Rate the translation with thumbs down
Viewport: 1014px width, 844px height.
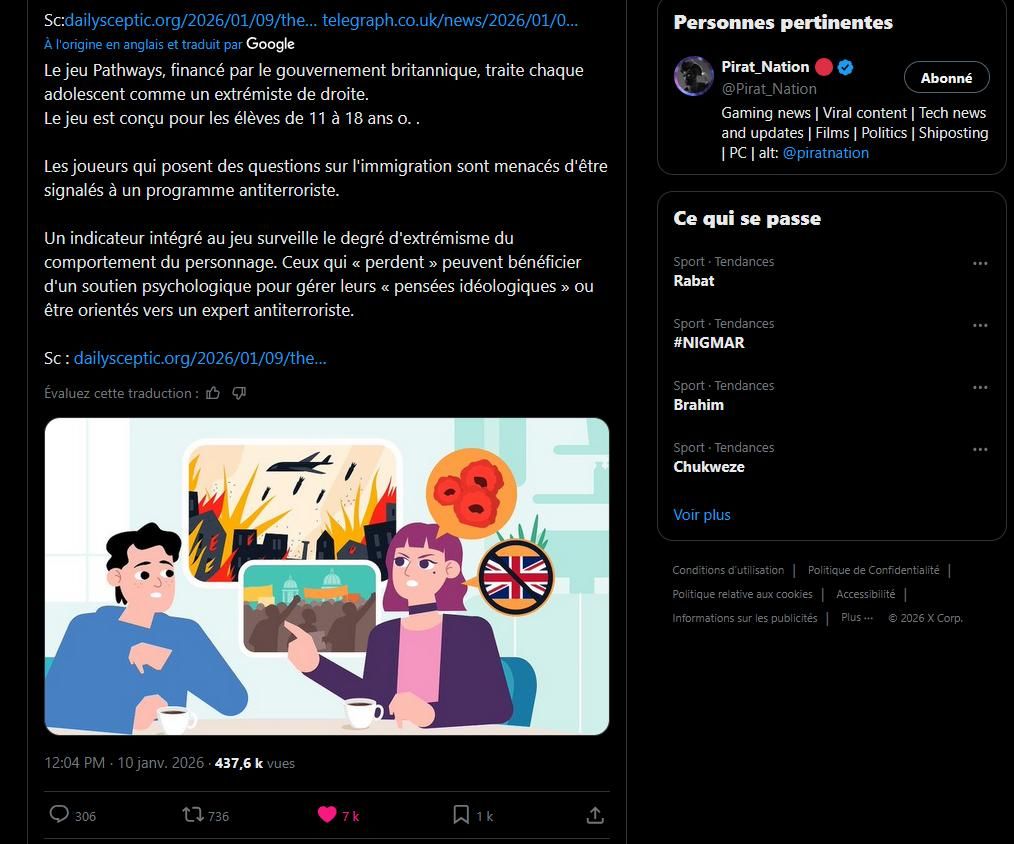coord(239,393)
